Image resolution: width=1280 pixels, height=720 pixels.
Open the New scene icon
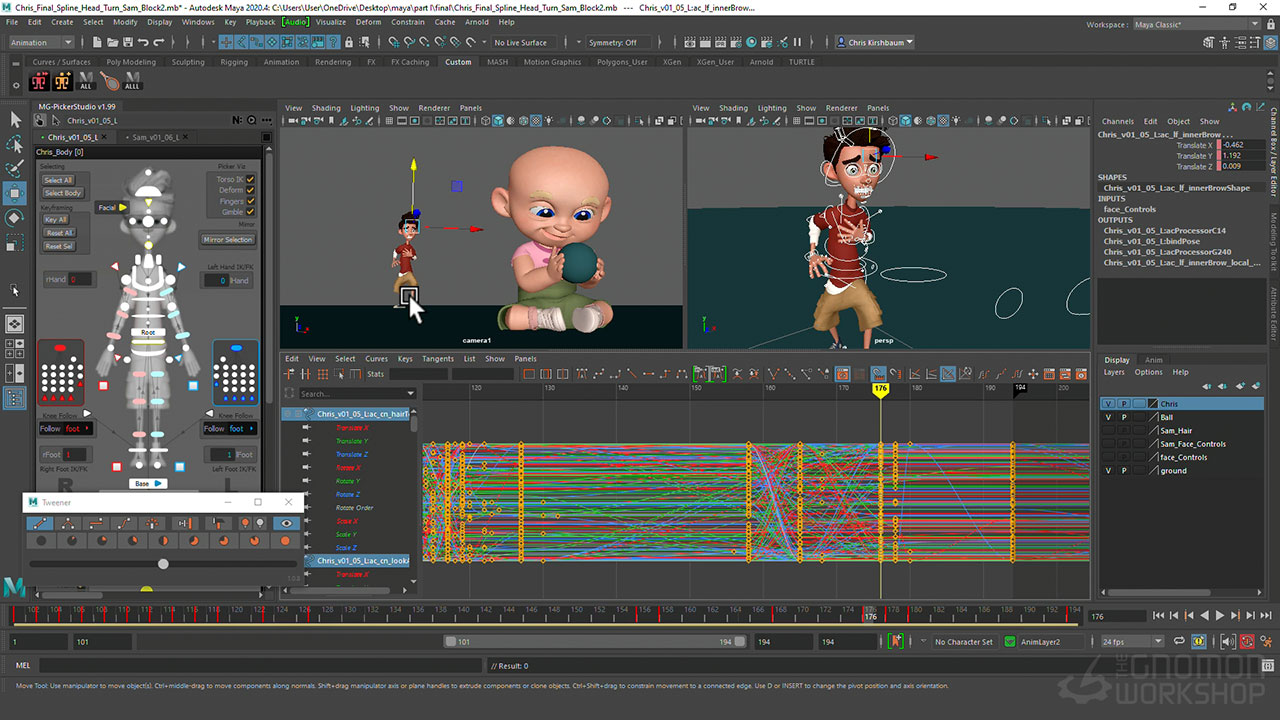pyautogui.click(x=95, y=42)
